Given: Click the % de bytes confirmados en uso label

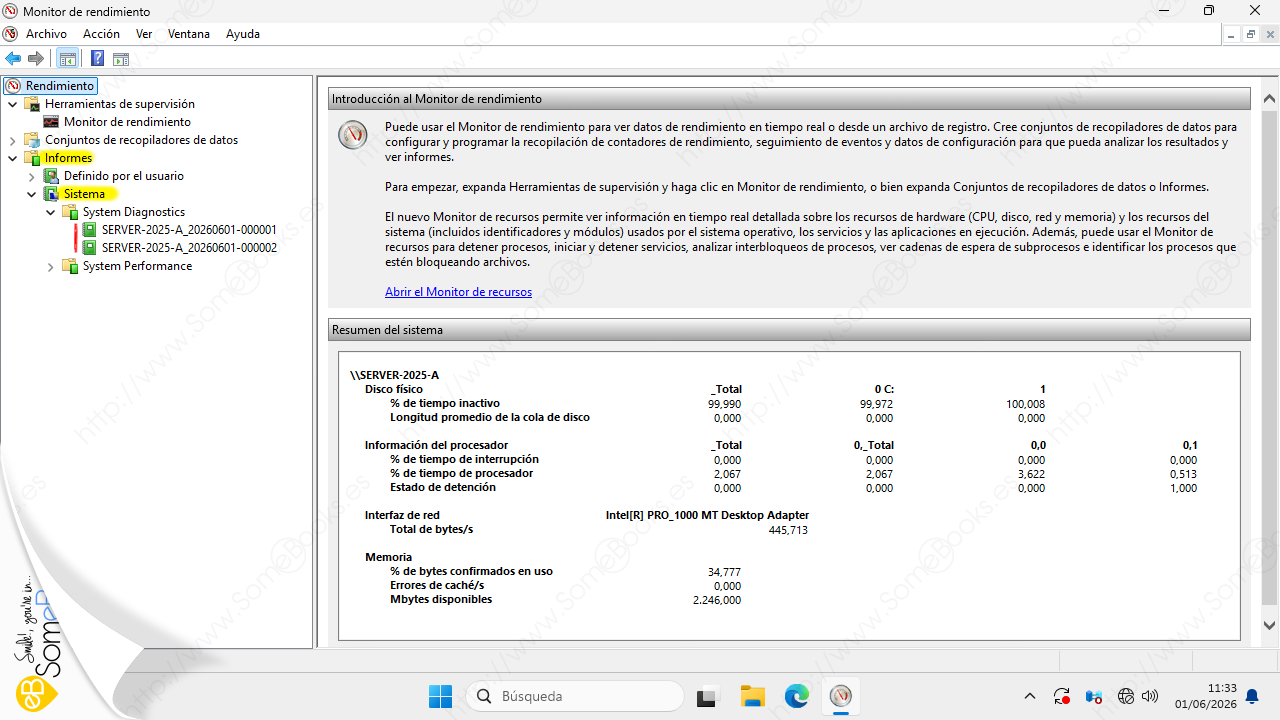Looking at the screenshot, I should 471,571.
